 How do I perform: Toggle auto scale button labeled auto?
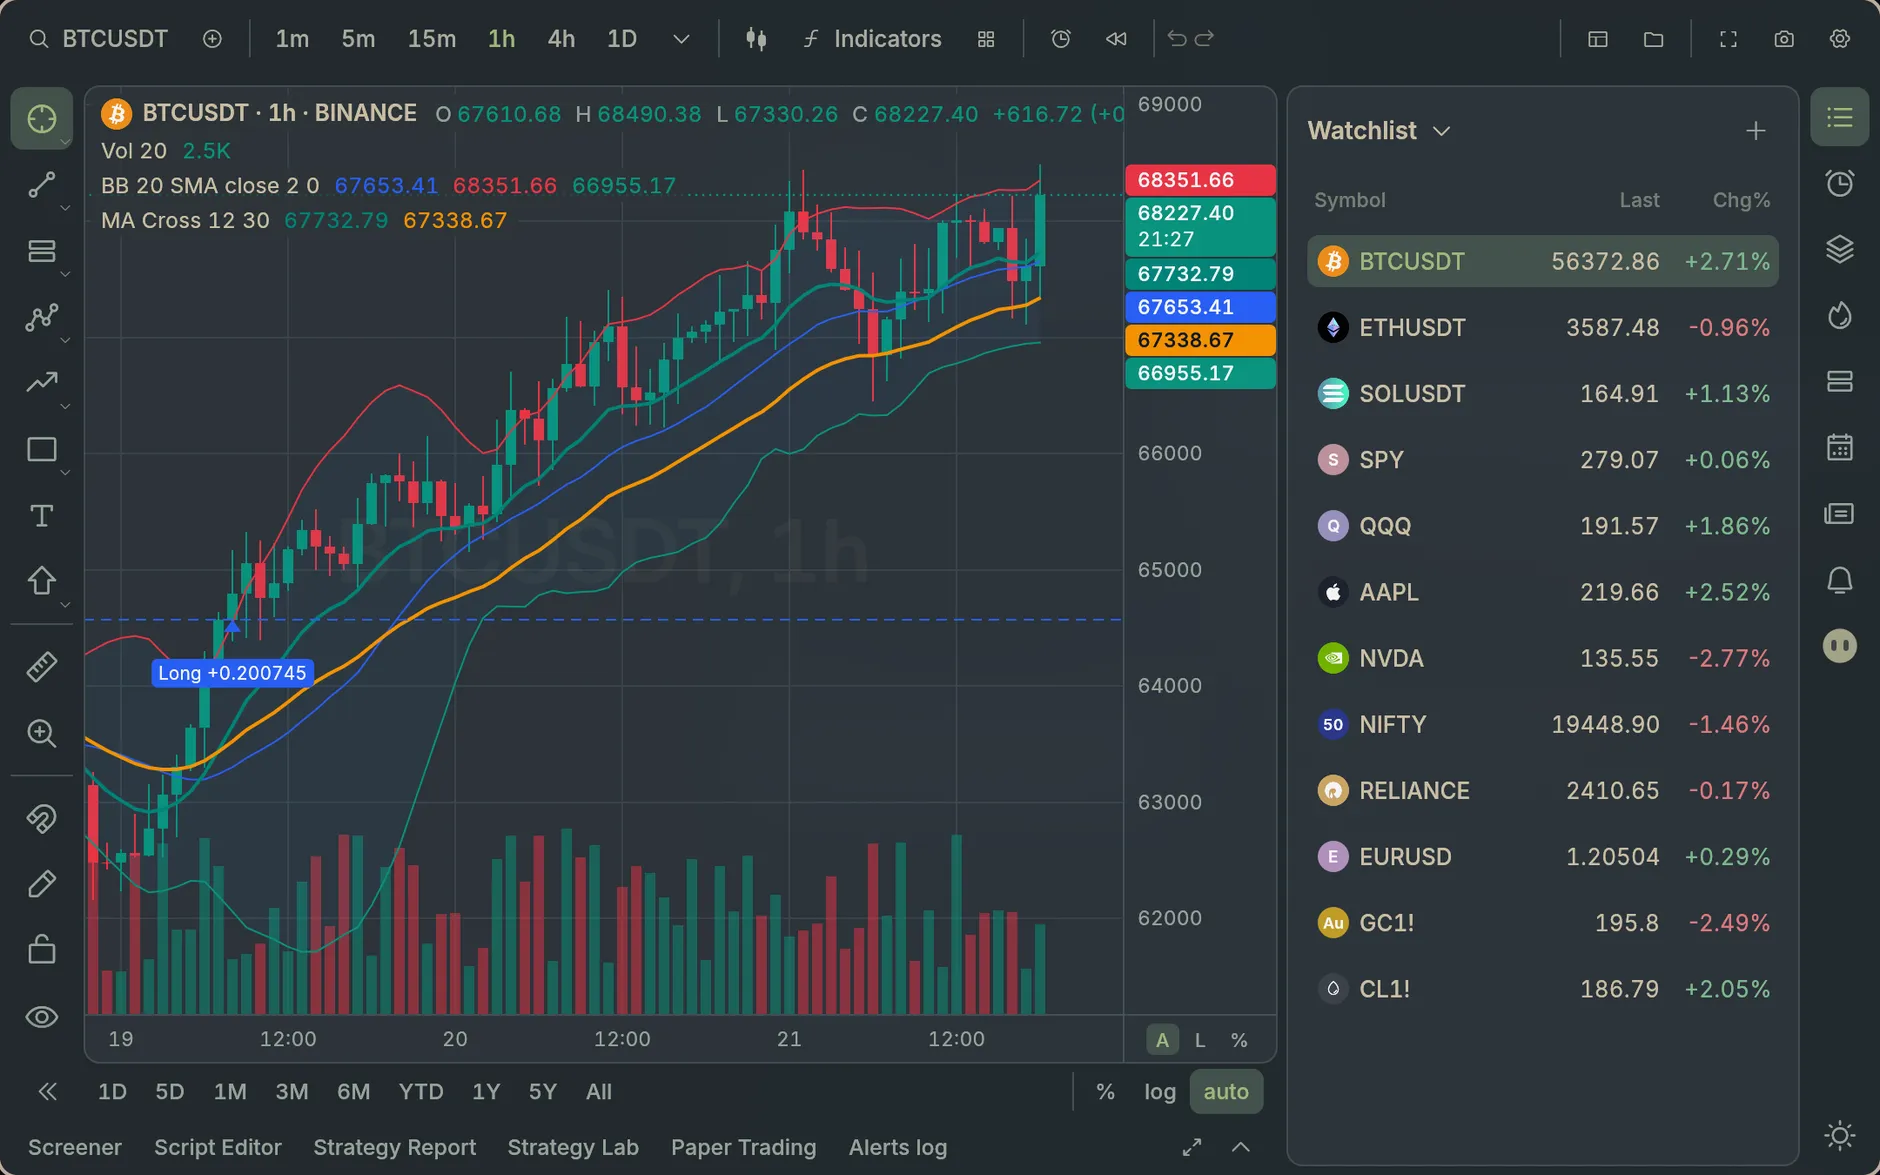pos(1226,1092)
